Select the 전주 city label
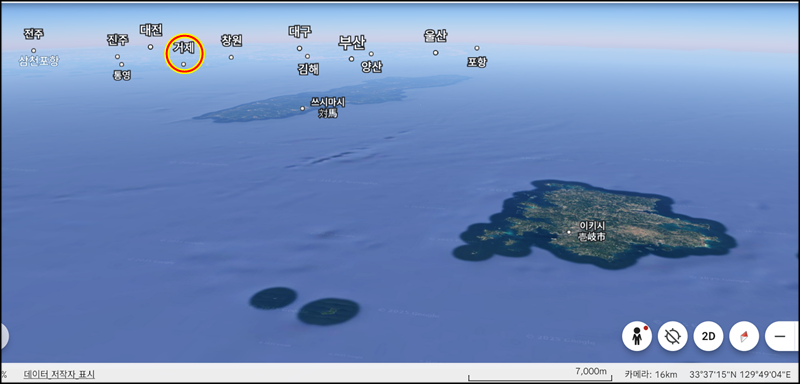The width and height of the screenshot is (800, 384). coord(33,34)
